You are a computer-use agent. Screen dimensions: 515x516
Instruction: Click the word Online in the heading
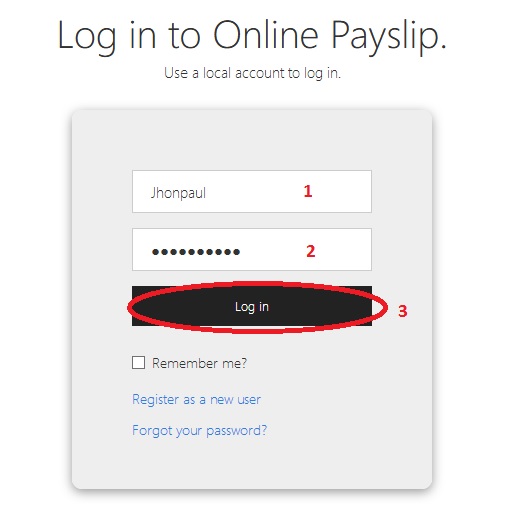pos(266,35)
